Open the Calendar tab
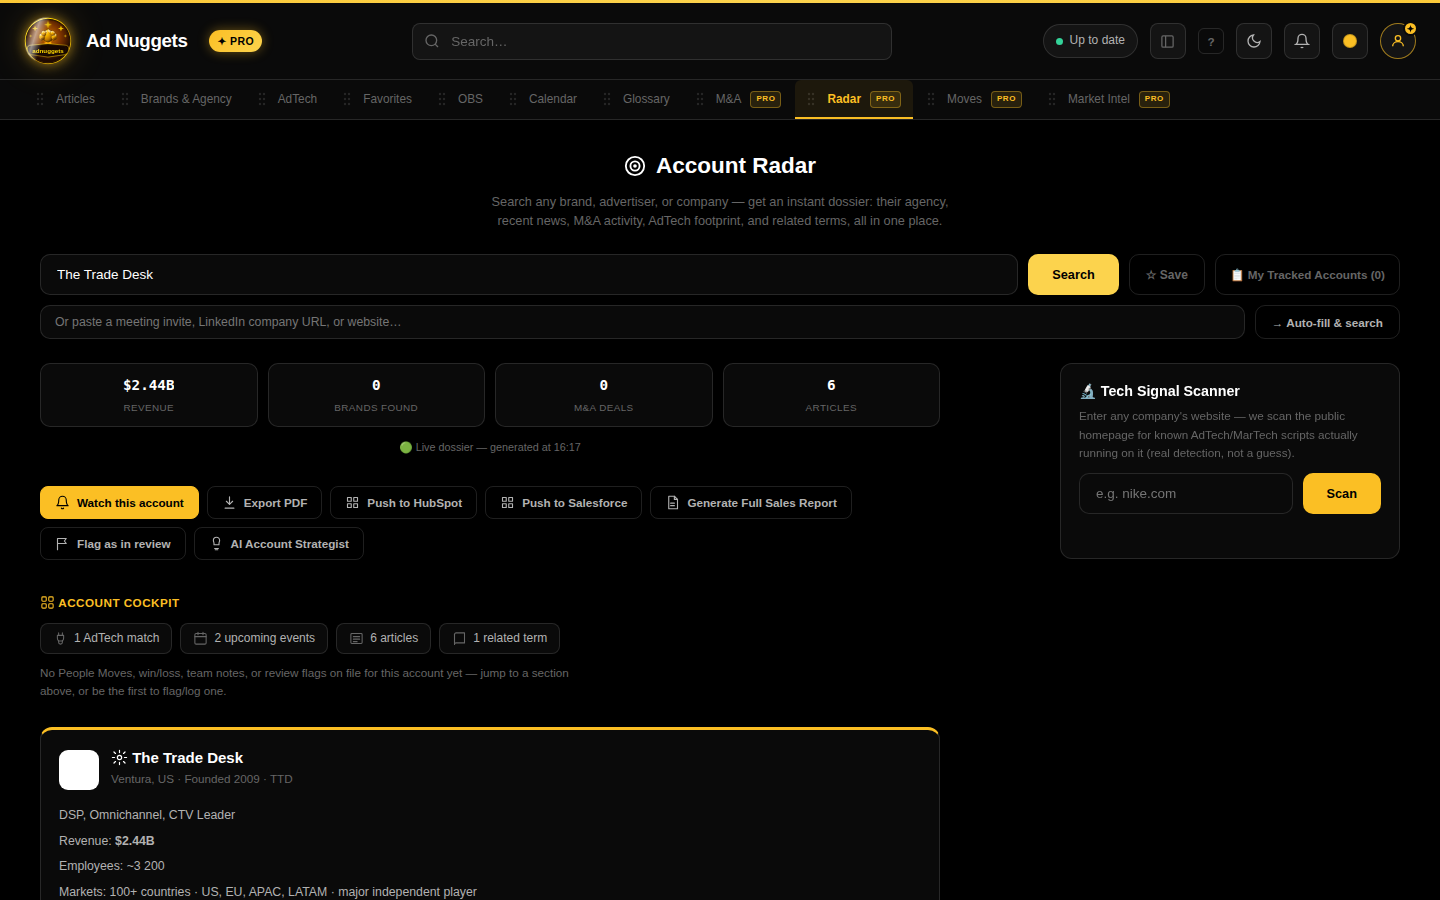This screenshot has height=900, width=1440. click(553, 99)
